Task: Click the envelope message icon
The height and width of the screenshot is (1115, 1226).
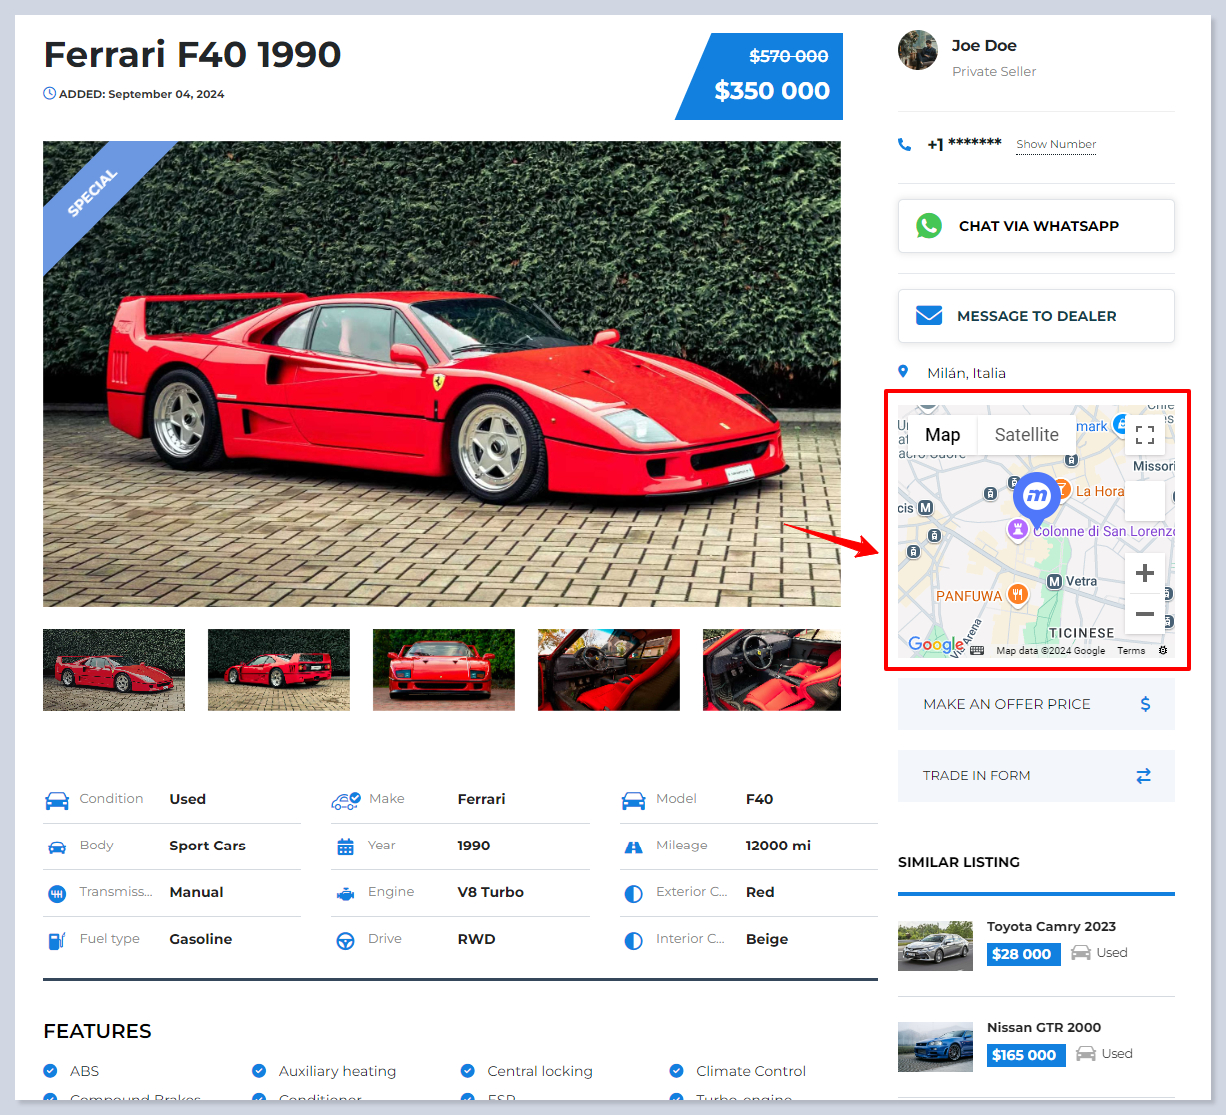Action: click(x=929, y=316)
